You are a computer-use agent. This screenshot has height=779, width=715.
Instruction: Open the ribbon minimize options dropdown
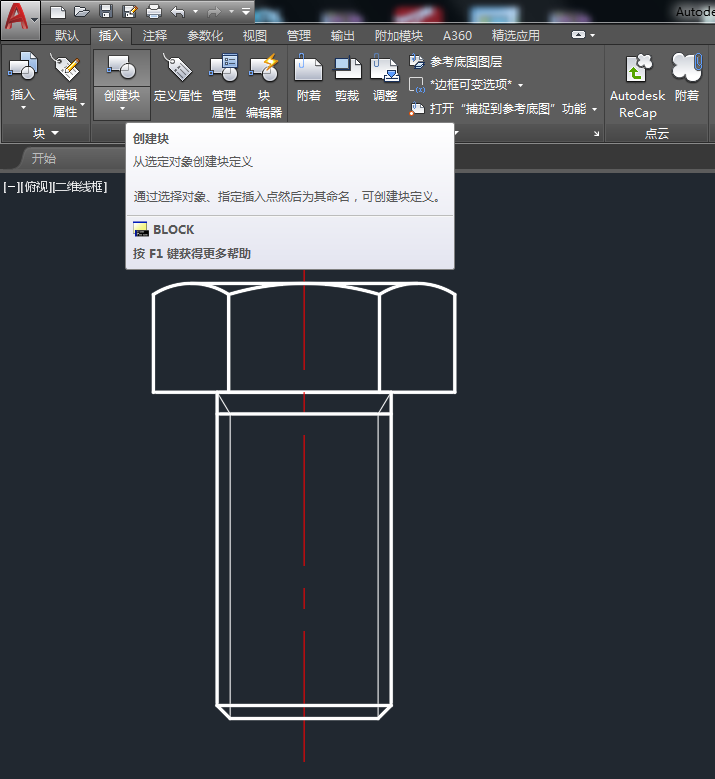click(x=592, y=35)
